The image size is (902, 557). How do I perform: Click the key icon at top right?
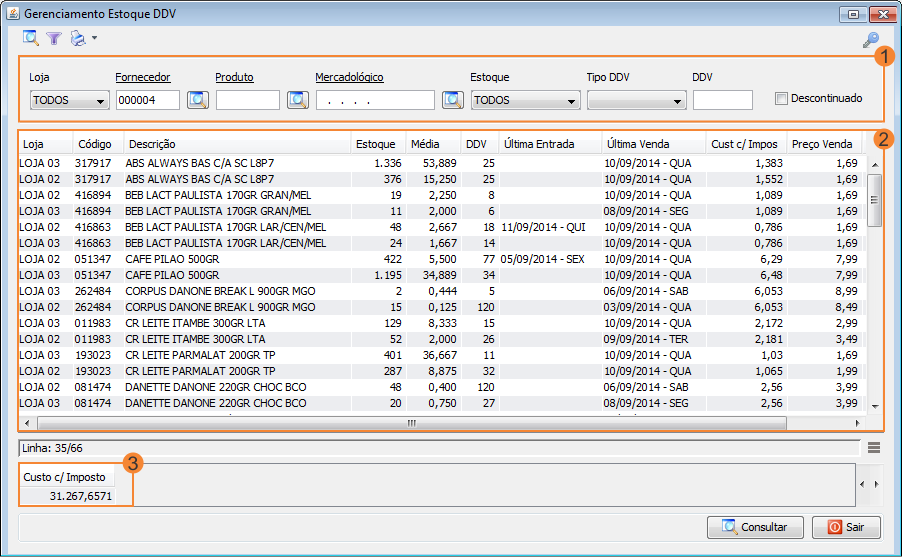pos(871,40)
